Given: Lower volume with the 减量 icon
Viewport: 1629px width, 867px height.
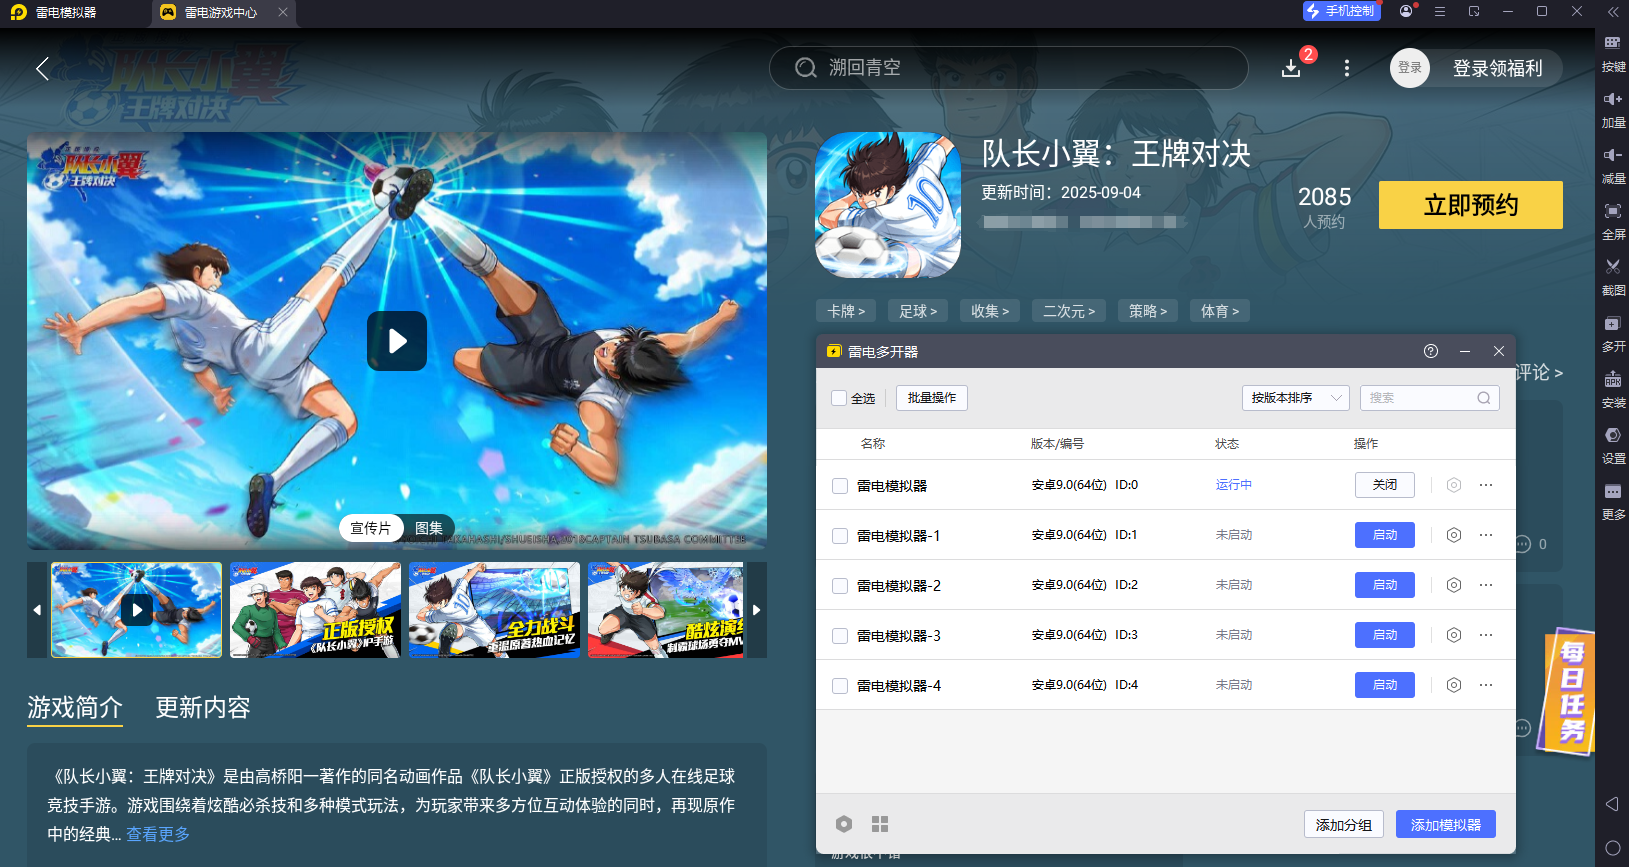Looking at the screenshot, I should (1613, 156).
